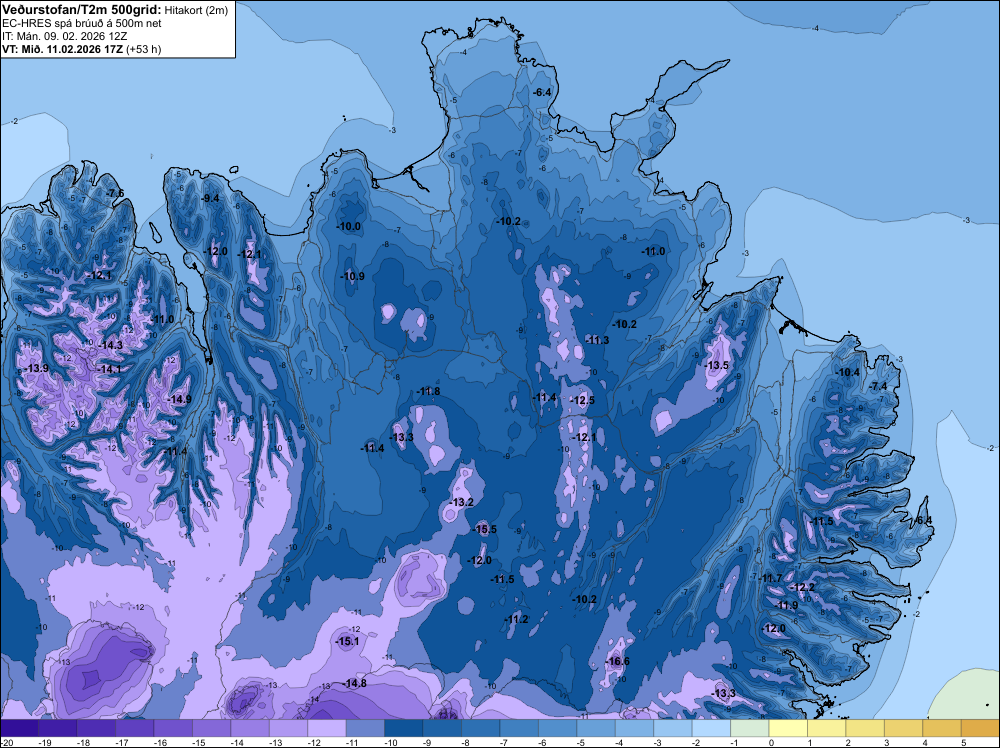Click the -7.4 temperature label
This screenshot has width=1000, height=748.
(878, 386)
